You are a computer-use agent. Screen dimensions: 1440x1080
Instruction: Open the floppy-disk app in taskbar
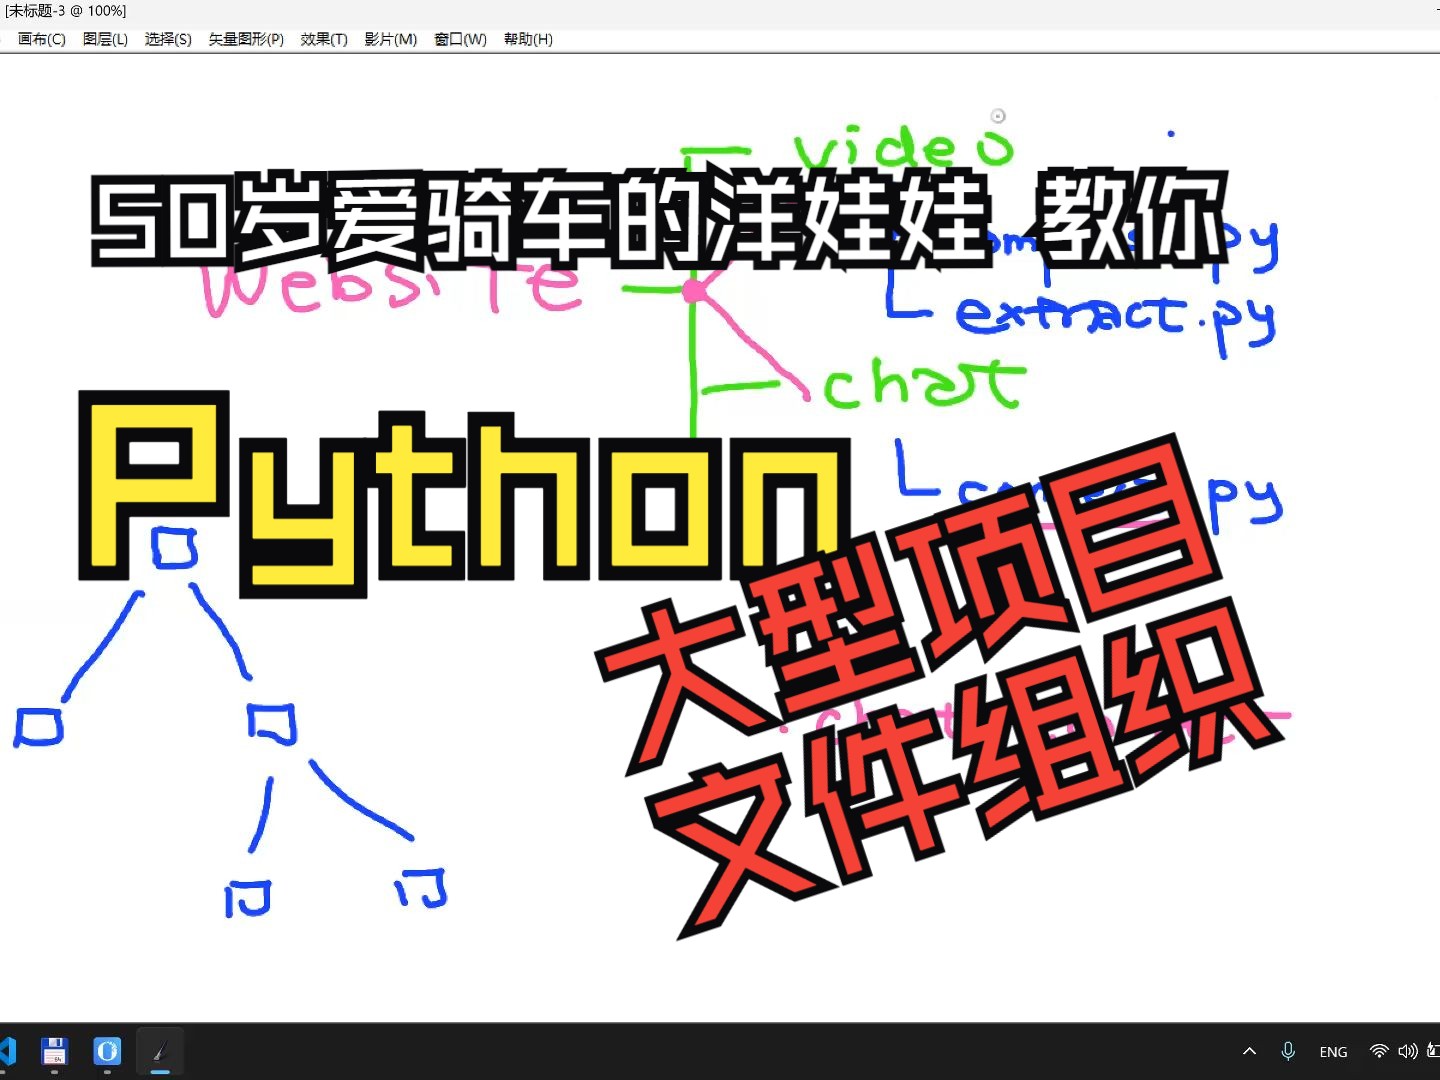click(54, 1051)
